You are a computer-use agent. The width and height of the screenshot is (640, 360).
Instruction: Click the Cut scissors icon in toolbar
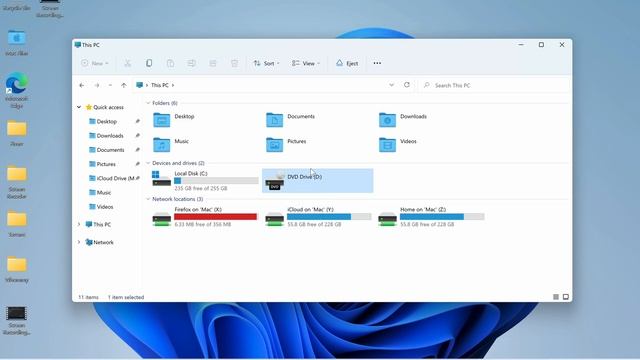(128, 63)
